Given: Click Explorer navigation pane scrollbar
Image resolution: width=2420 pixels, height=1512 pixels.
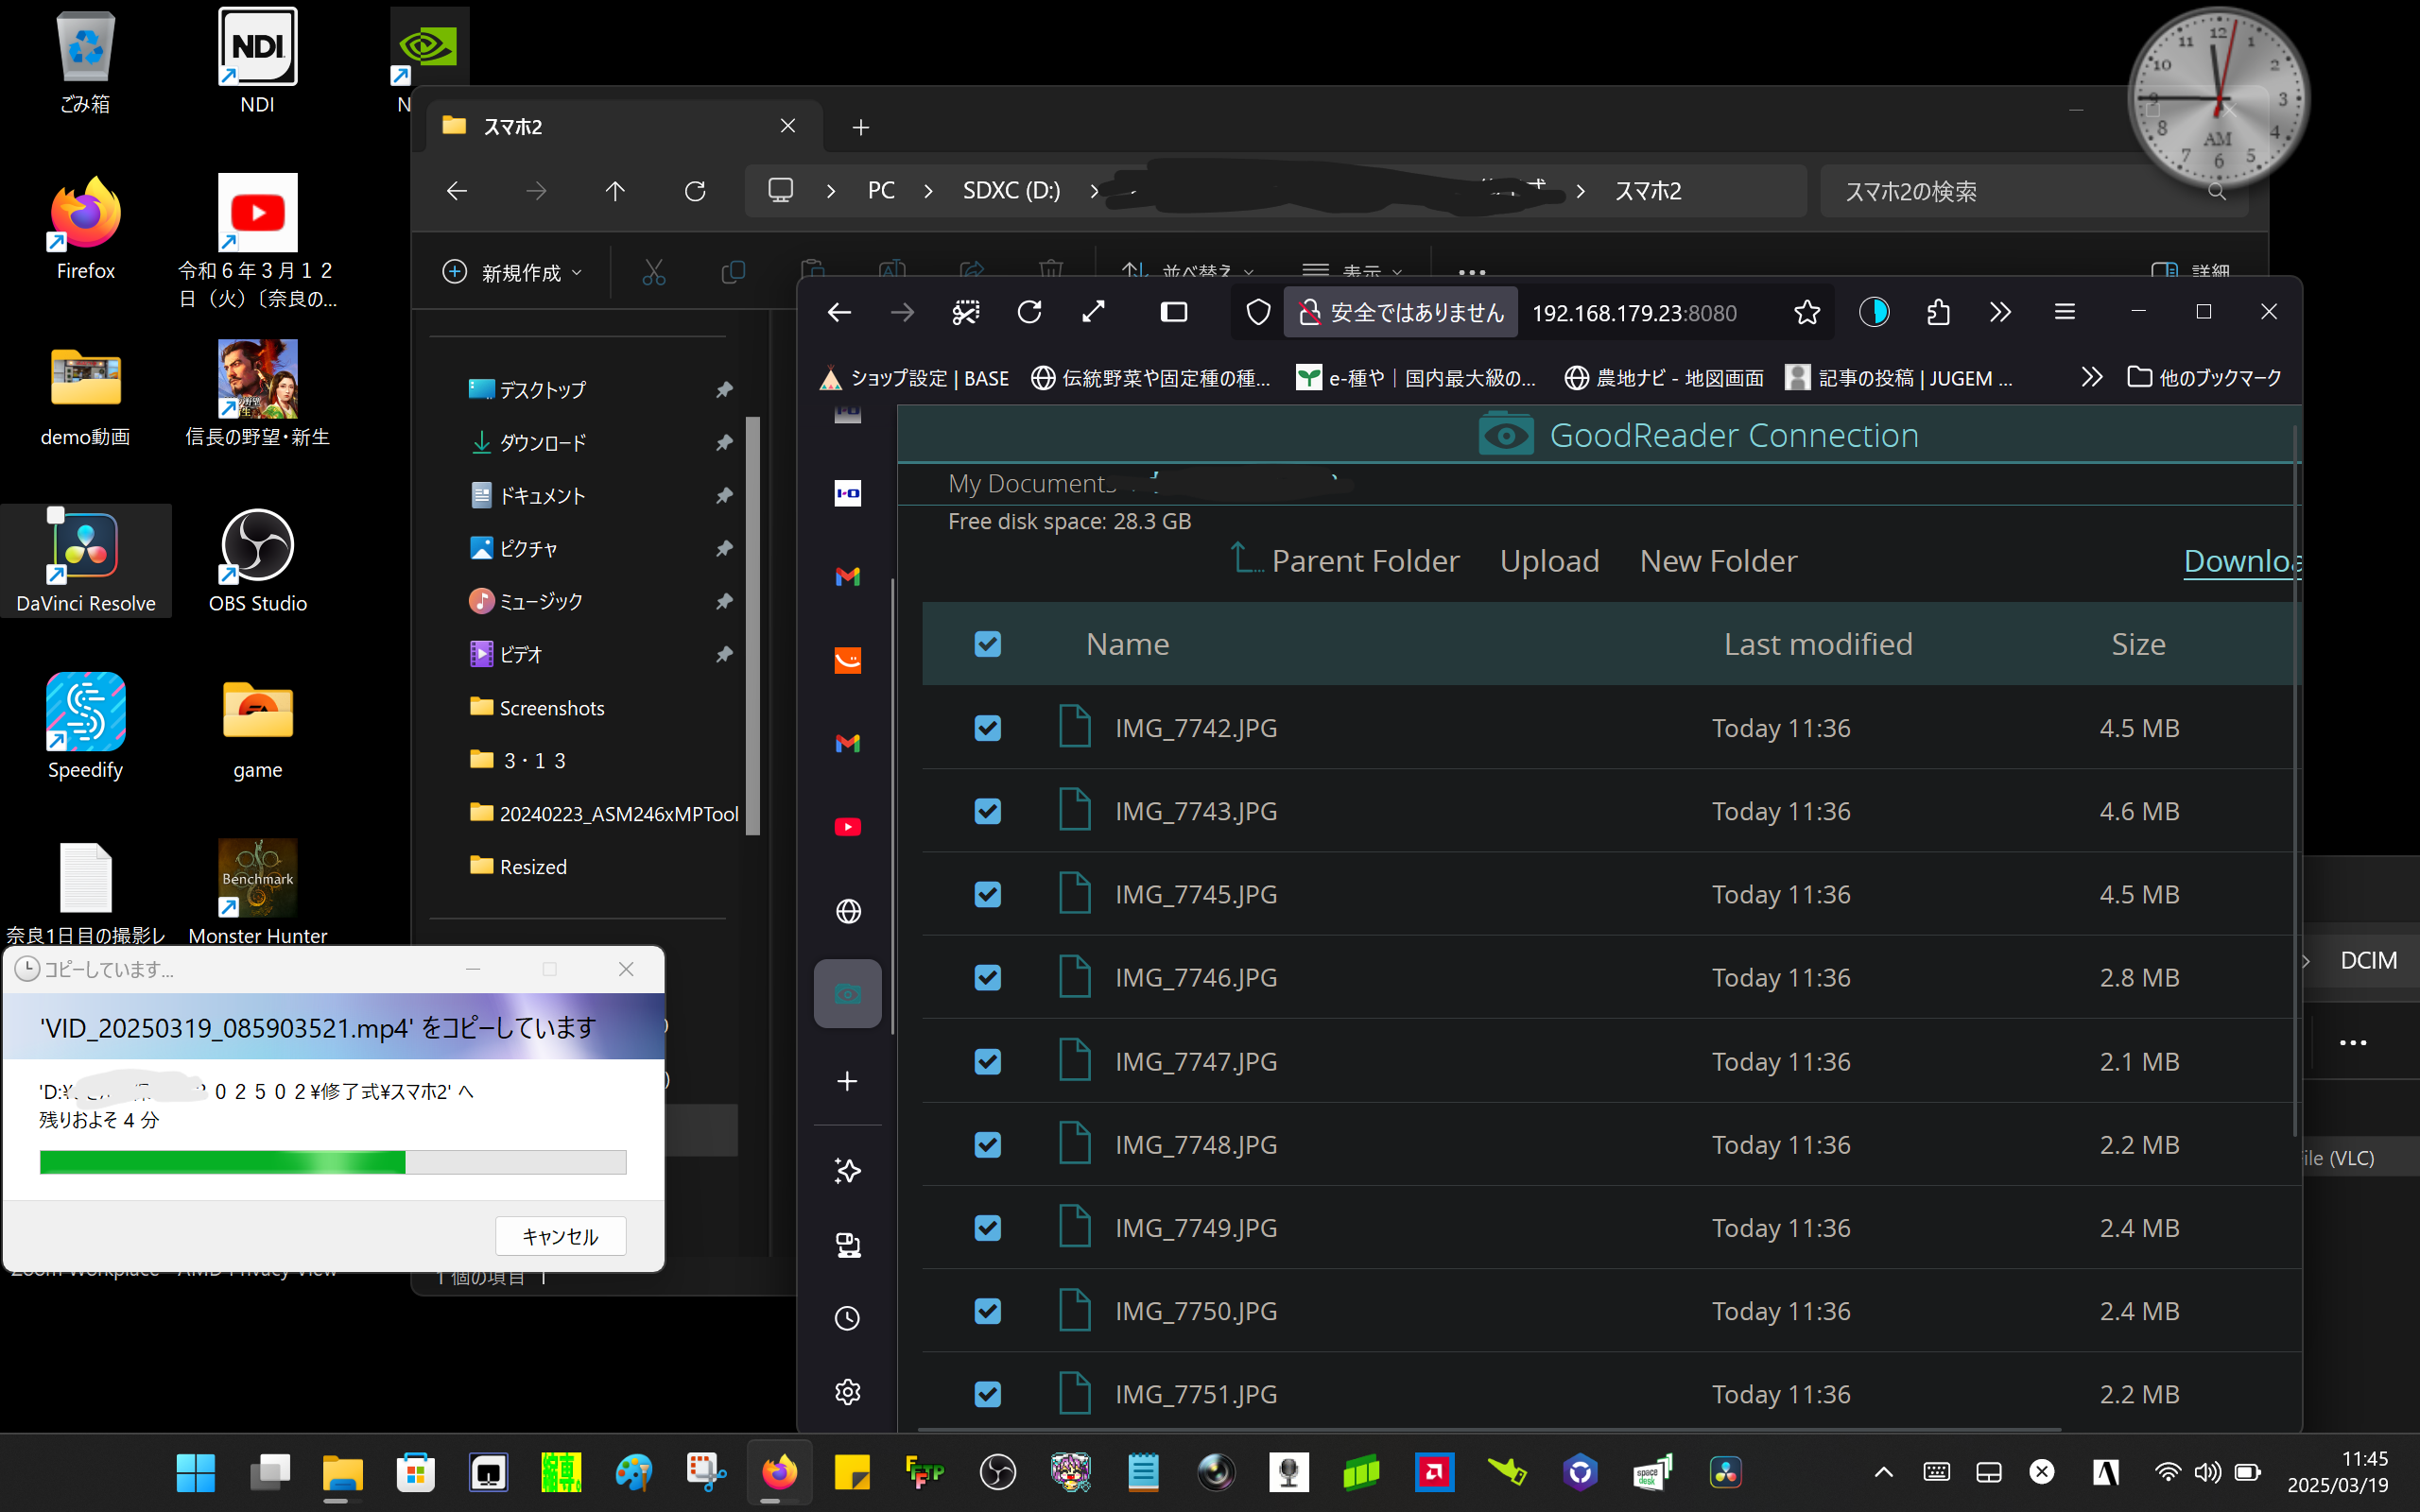Looking at the screenshot, I should (x=753, y=625).
